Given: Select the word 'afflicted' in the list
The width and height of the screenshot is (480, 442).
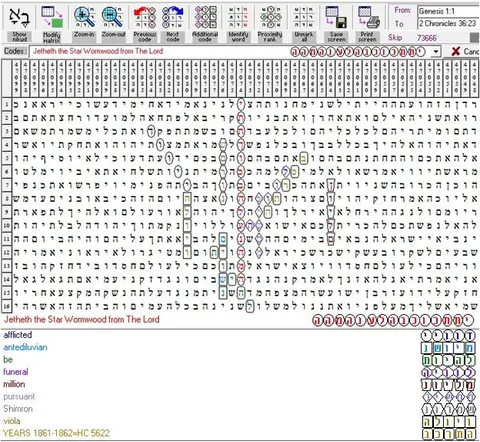Looking at the screenshot, I should 18,335.
